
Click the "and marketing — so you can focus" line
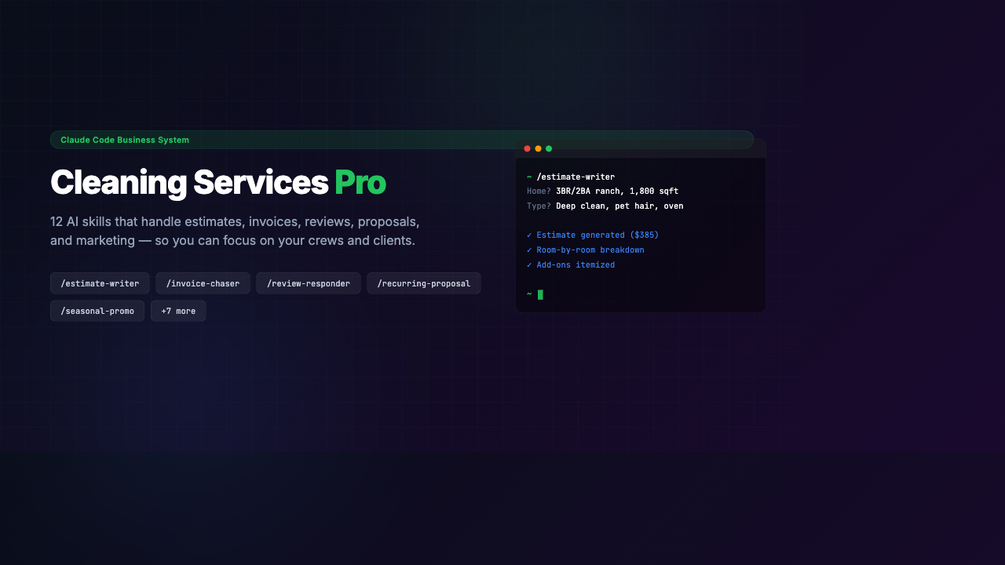tap(233, 241)
